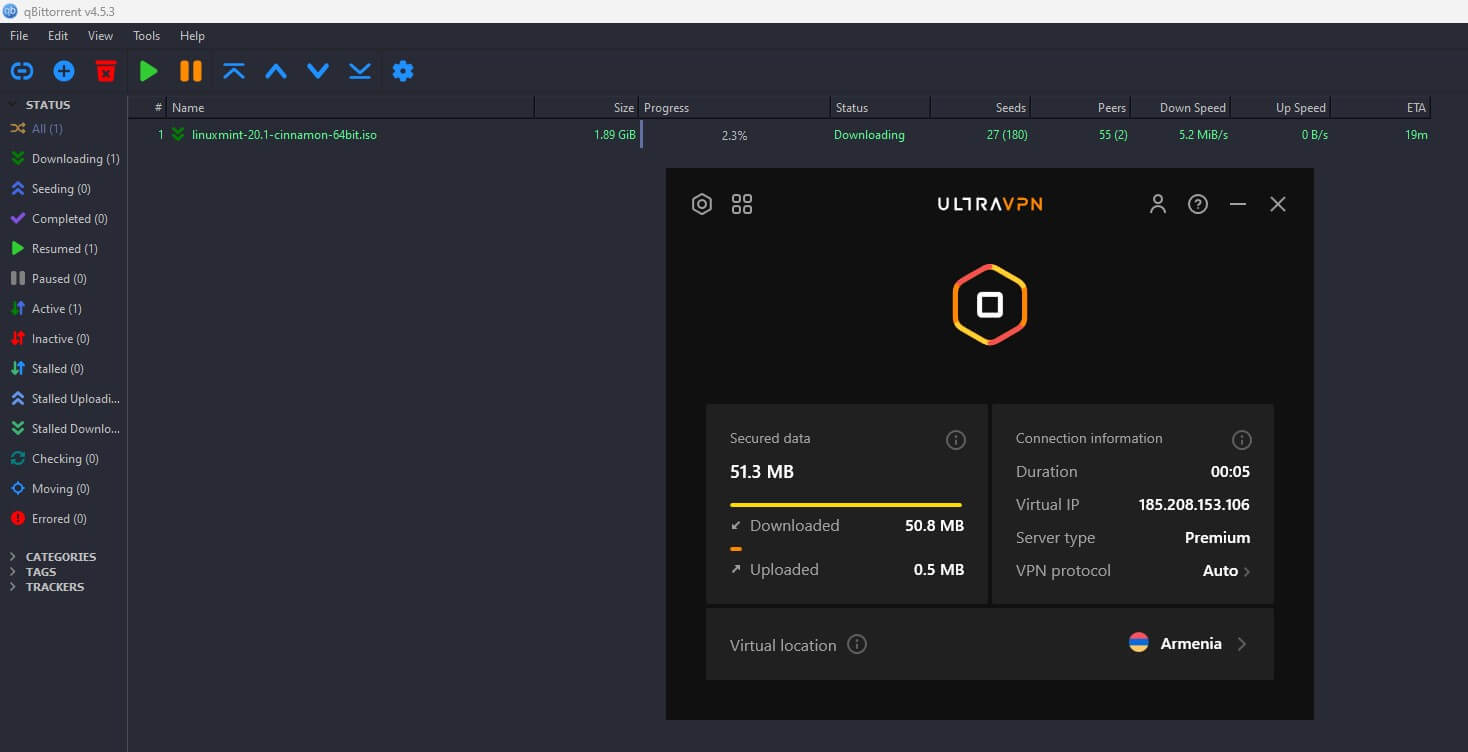Click Move down in queue arrow icon
1468x752 pixels.
(x=318, y=71)
